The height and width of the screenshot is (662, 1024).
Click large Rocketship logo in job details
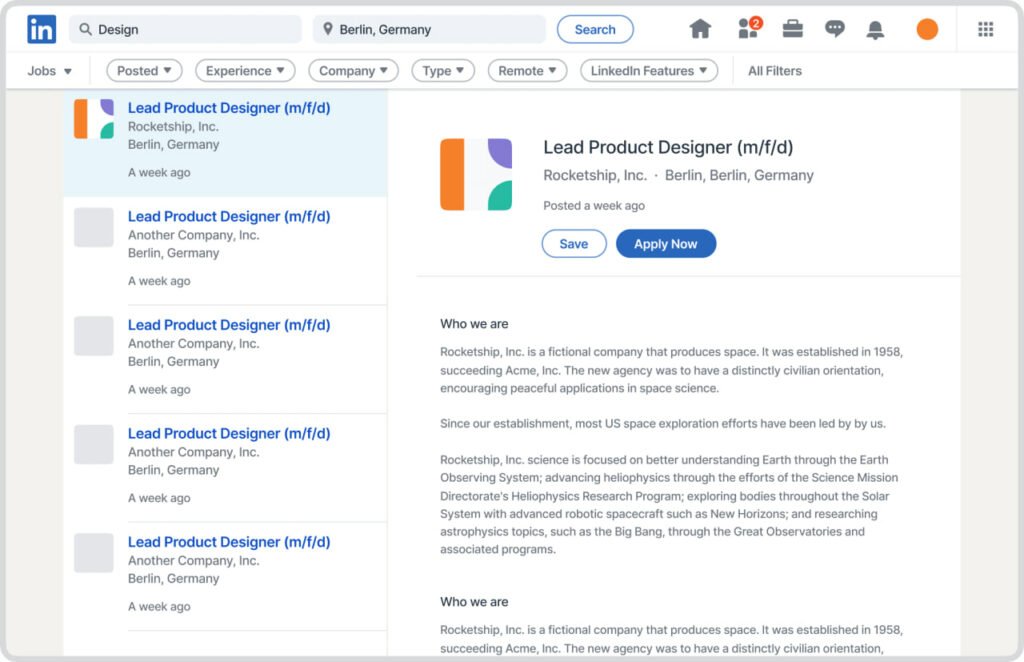pos(476,174)
